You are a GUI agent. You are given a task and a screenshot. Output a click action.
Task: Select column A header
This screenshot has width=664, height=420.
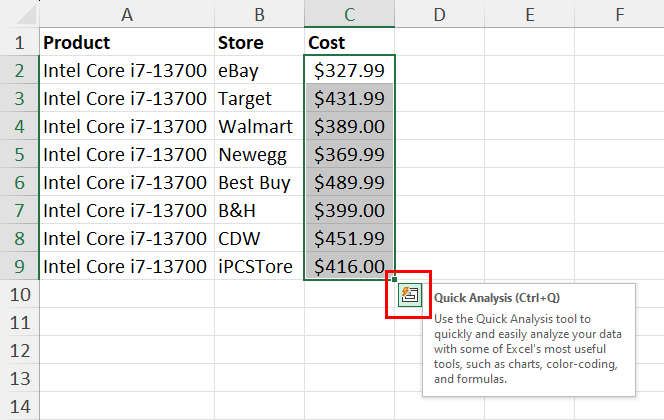click(127, 14)
